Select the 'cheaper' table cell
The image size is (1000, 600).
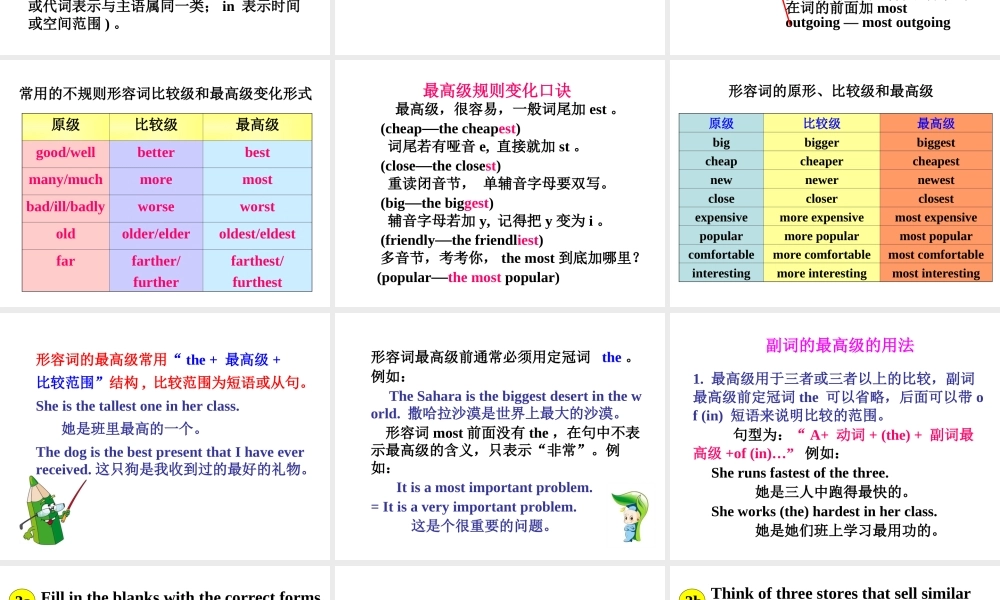[x=821, y=161]
